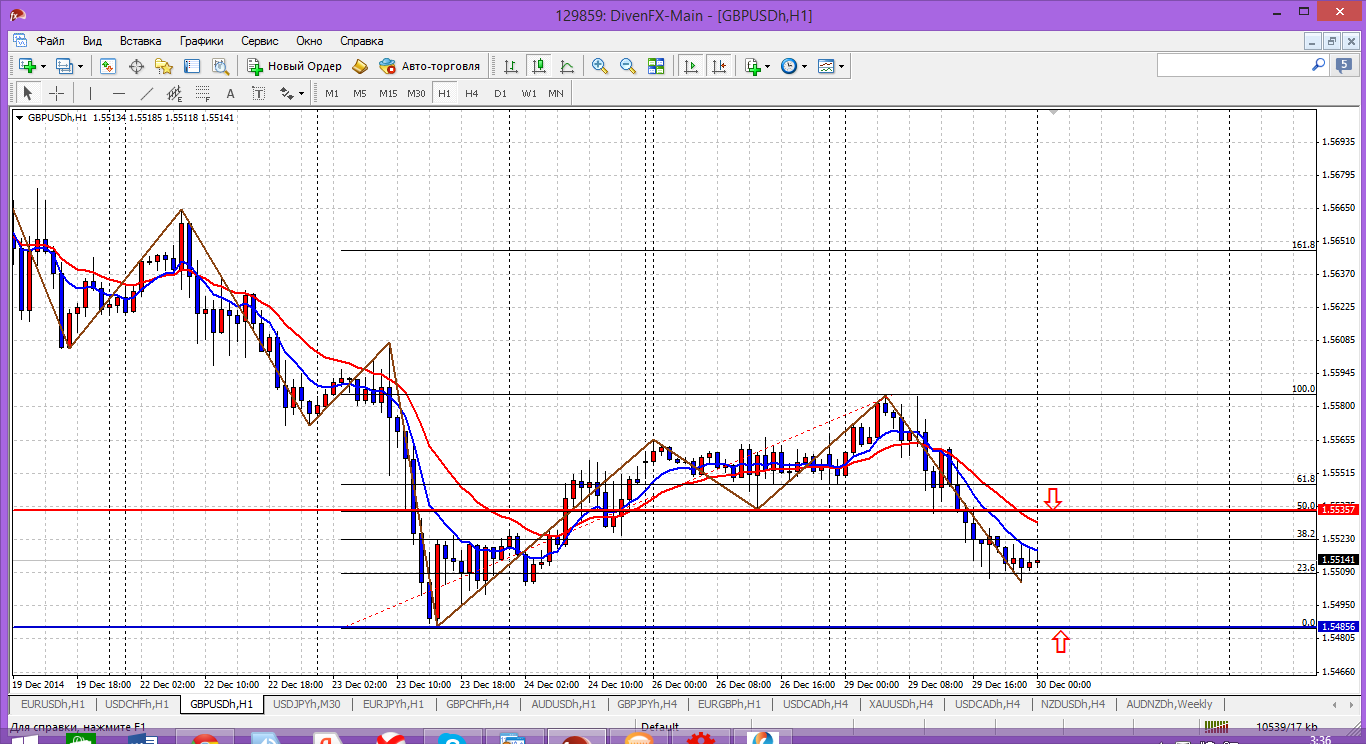This screenshot has width=1369, height=744.
Task: Select the H4 timeframe
Action: [x=472, y=93]
